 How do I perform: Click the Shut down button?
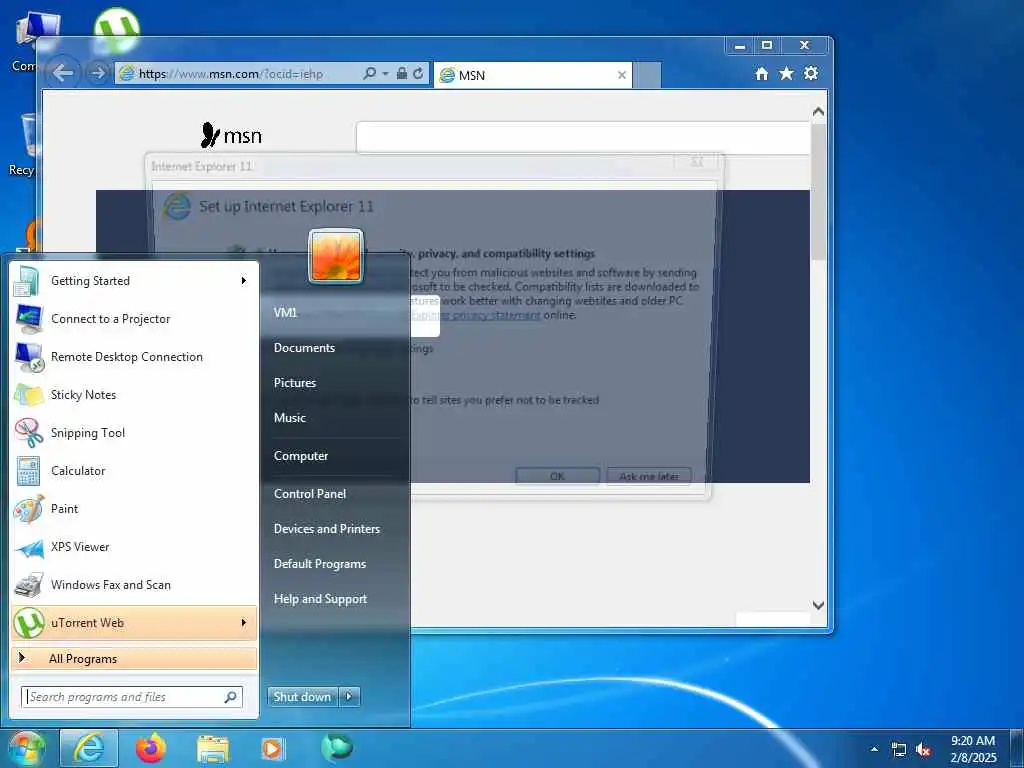303,697
